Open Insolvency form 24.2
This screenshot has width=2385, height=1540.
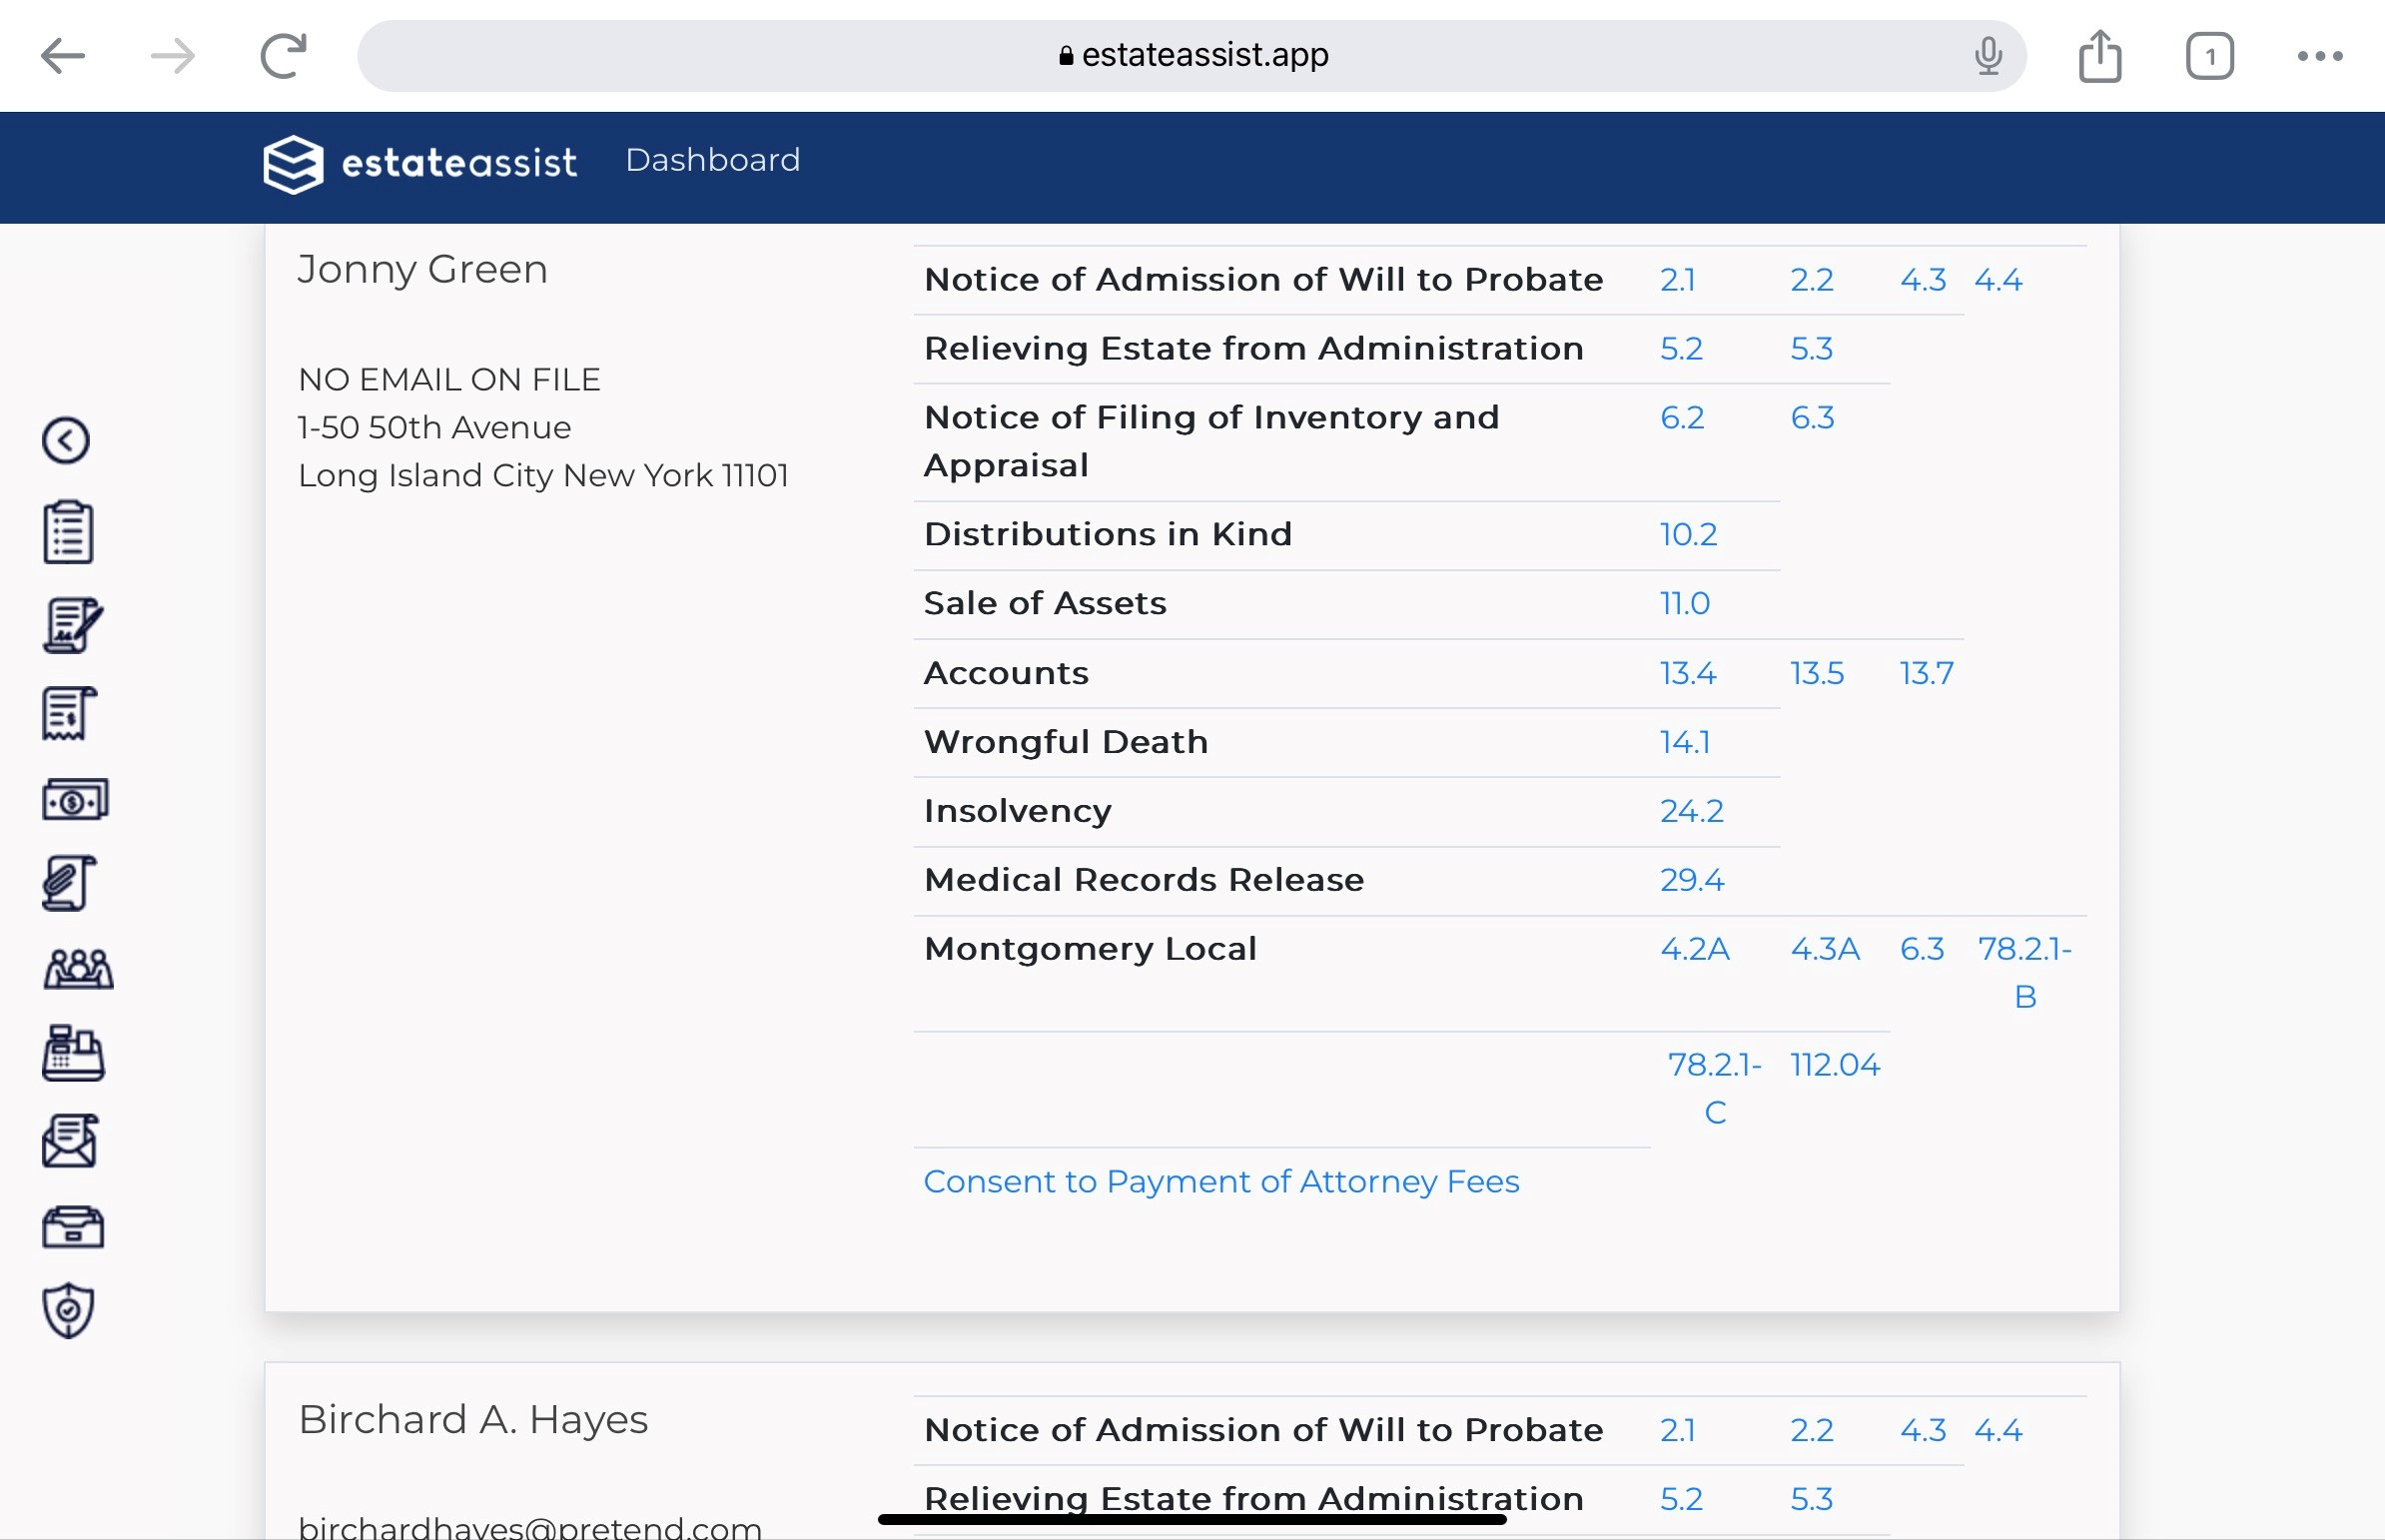(1691, 812)
